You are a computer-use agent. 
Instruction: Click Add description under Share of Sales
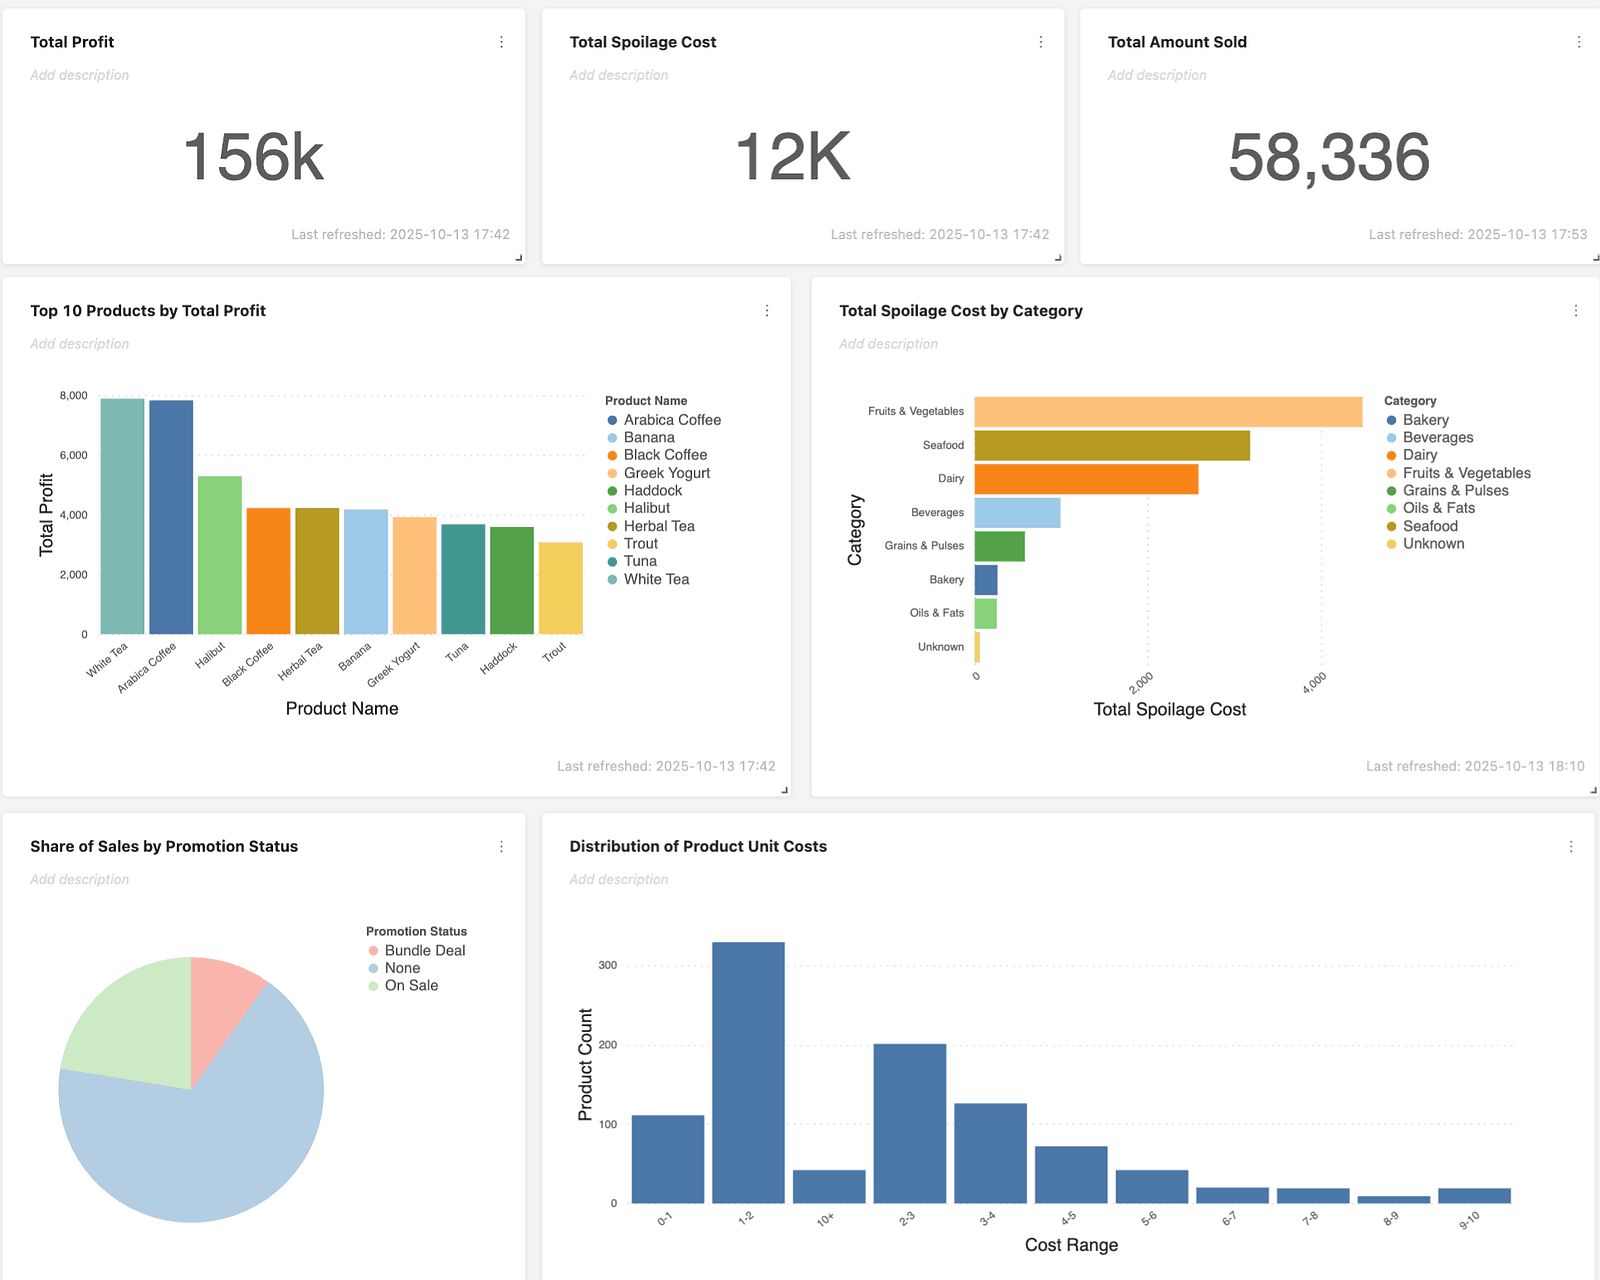pyautogui.click(x=79, y=880)
